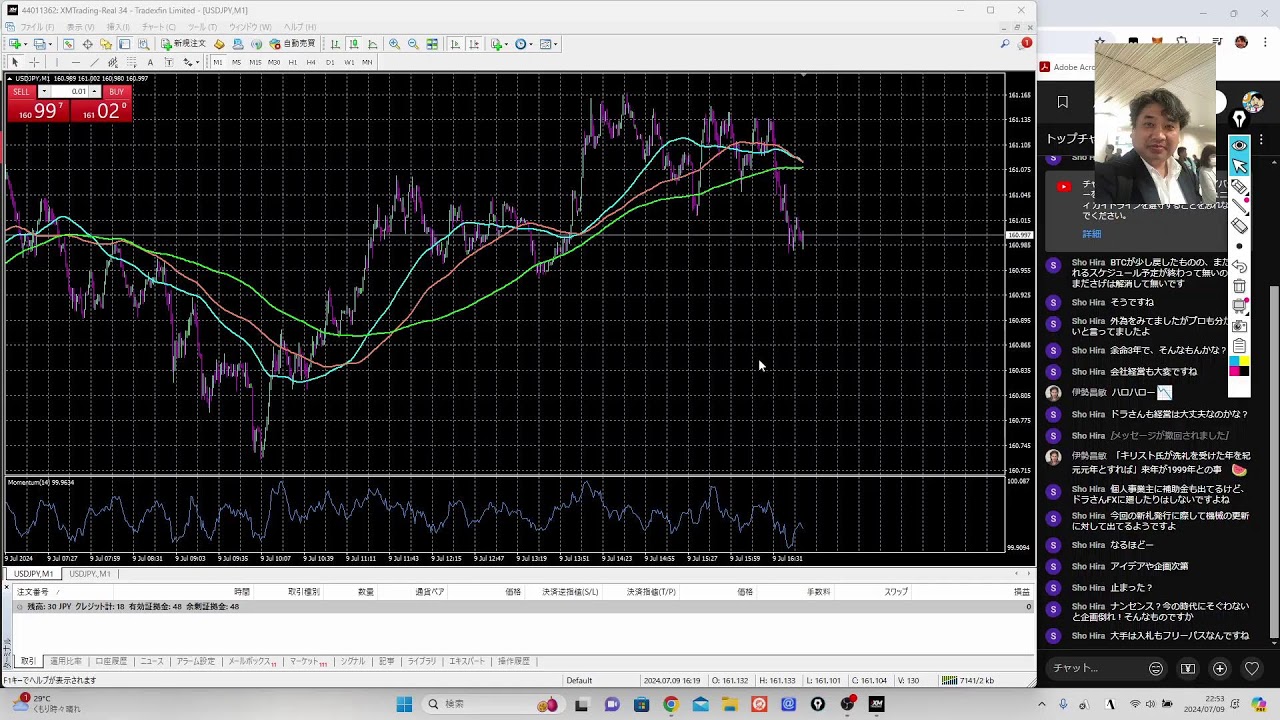
Task: Click the lot volume 0.01 field
Action: coord(70,91)
